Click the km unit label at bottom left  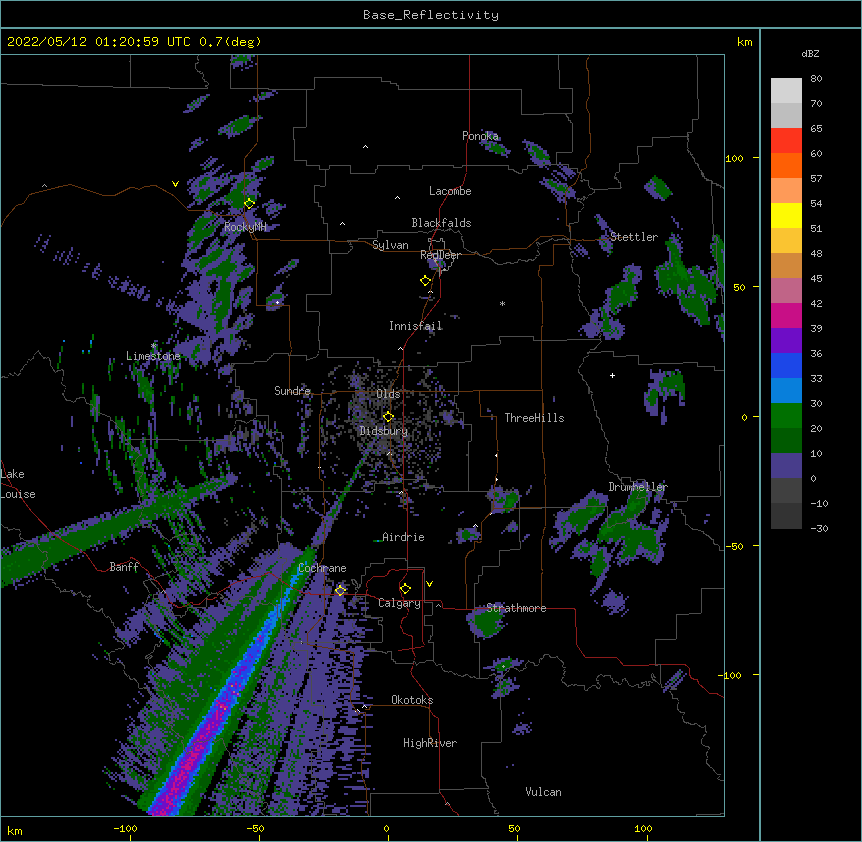(15, 831)
